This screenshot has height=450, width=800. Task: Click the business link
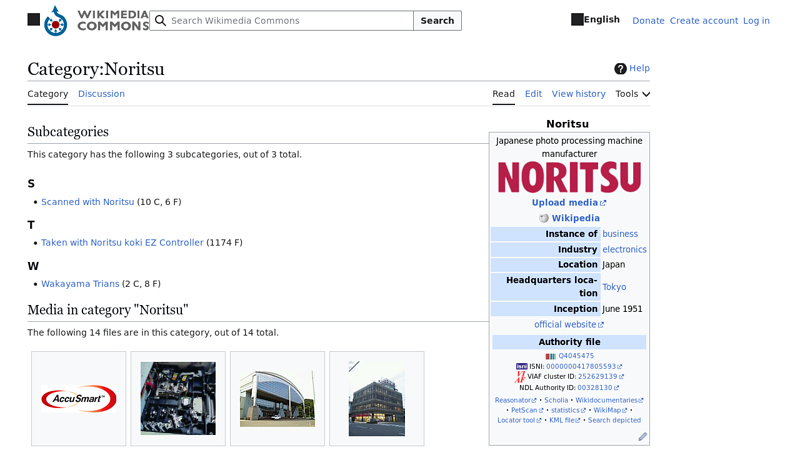(620, 234)
